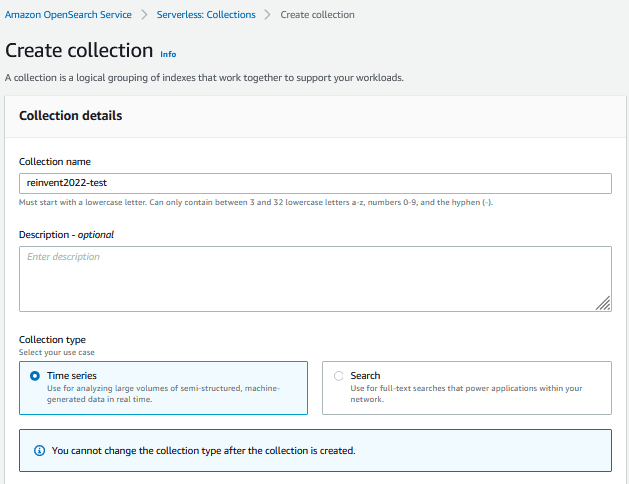Click inside the Description text area
This screenshot has height=484, width=629.
[x=315, y=279]
